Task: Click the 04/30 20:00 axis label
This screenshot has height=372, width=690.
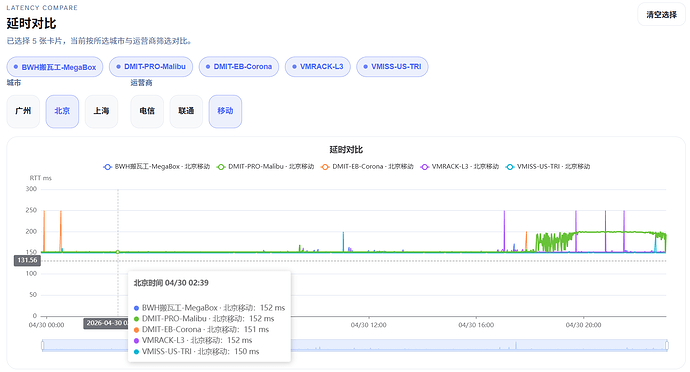Action: pyautogui.click(x=584, y=325)
